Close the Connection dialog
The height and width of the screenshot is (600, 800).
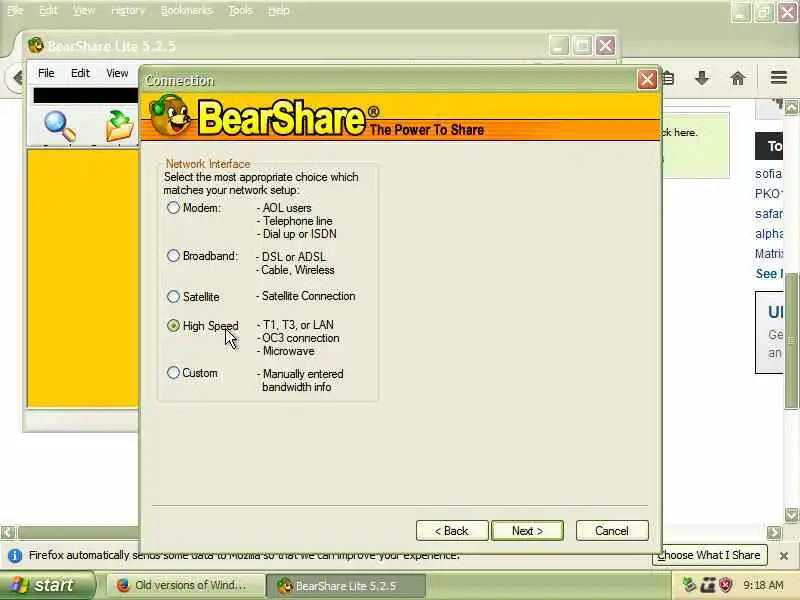[x=647, y=80]
